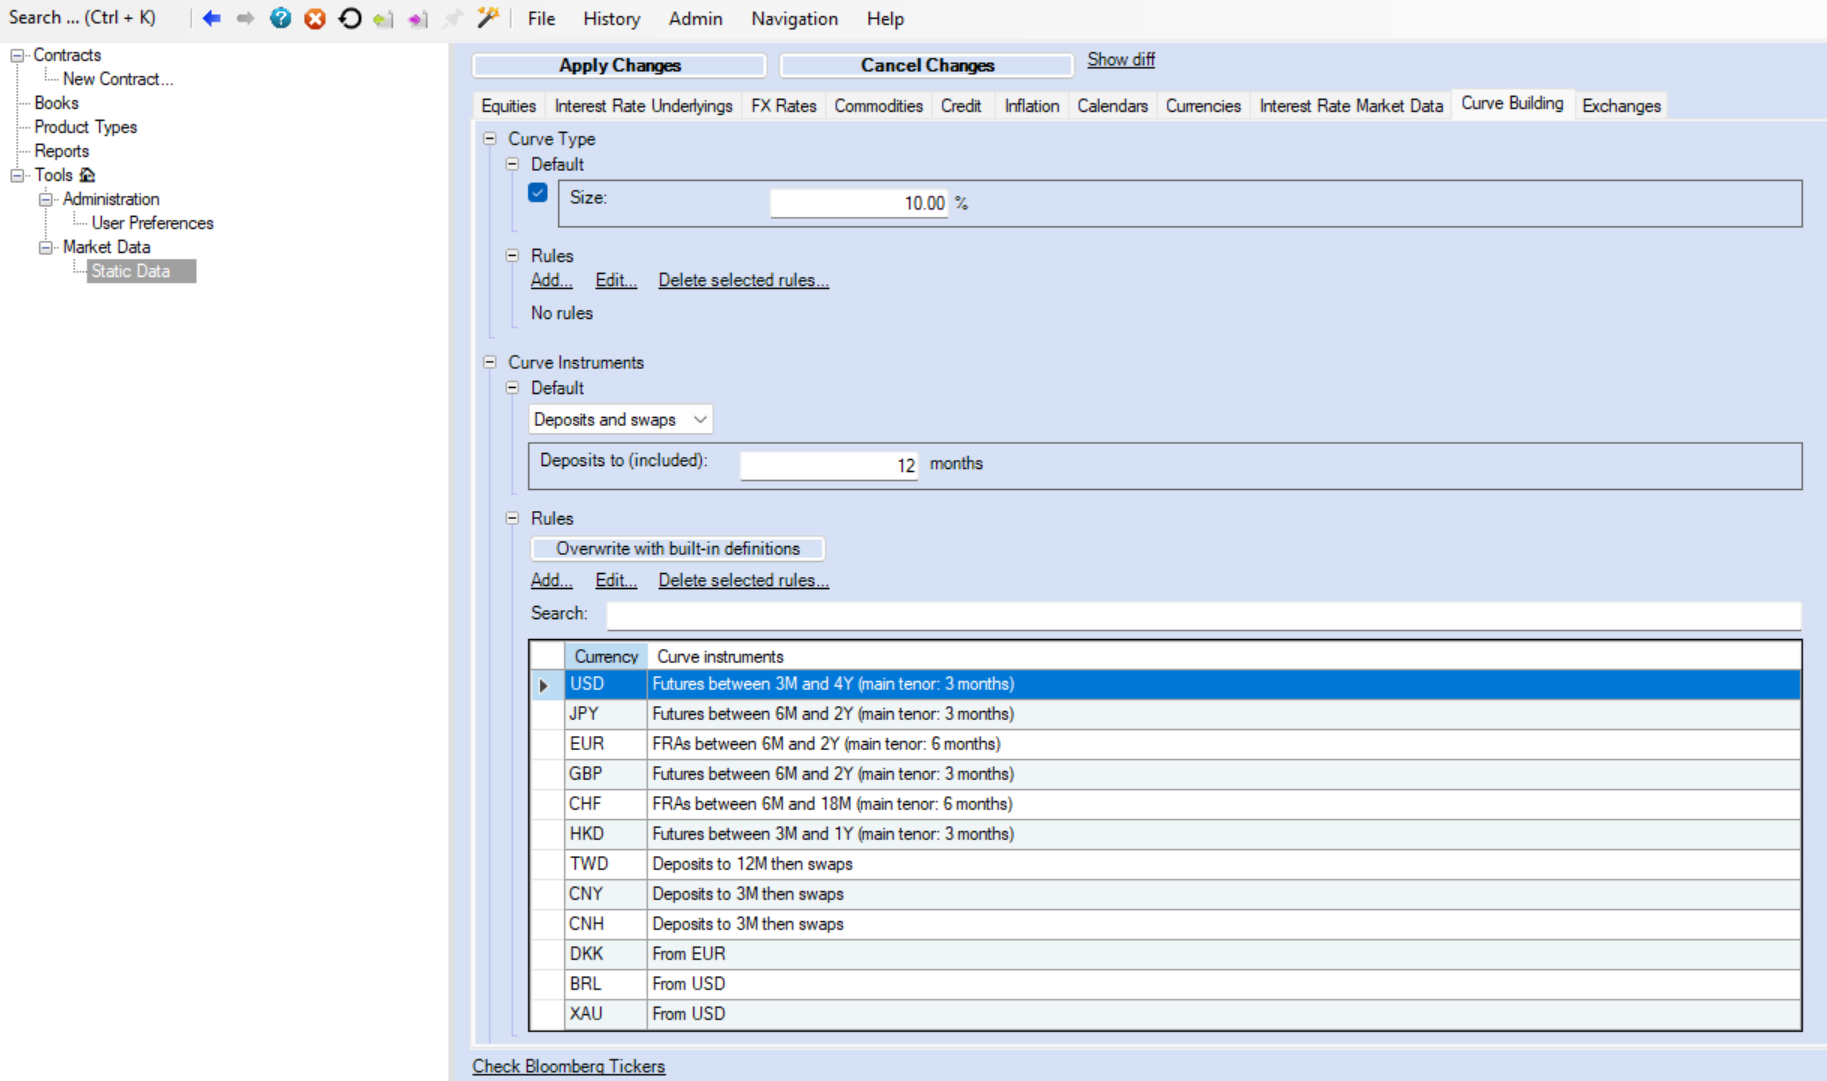Click the Apply Changes button
Image resolution: width=1827 pixels, height=1081 pixels.
click(619, 65)
